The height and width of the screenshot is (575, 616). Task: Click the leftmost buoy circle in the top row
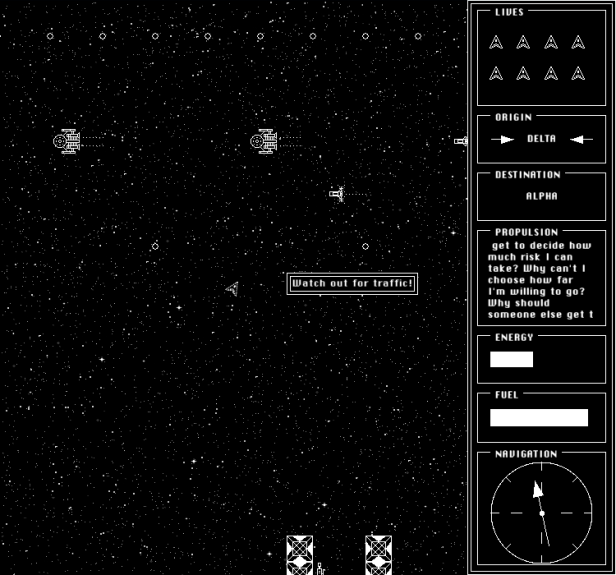tap(50, 36)
